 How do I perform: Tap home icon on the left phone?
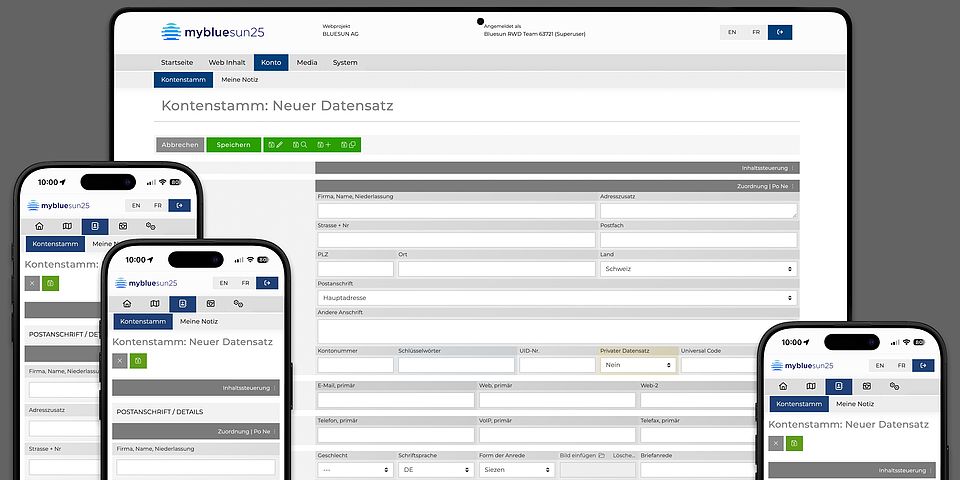pos(39,226)
